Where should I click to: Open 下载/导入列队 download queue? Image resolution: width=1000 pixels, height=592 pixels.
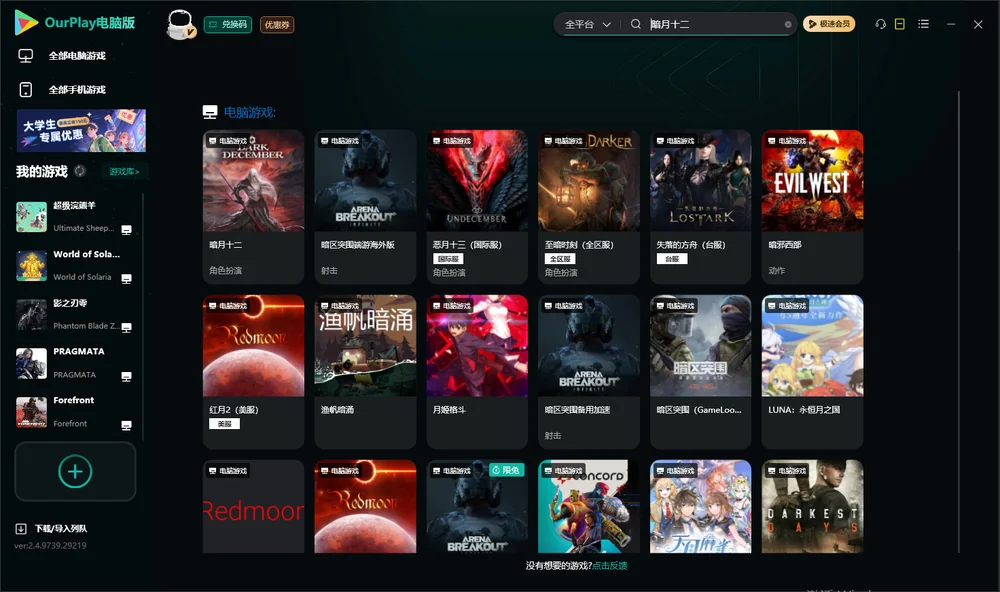61,529
